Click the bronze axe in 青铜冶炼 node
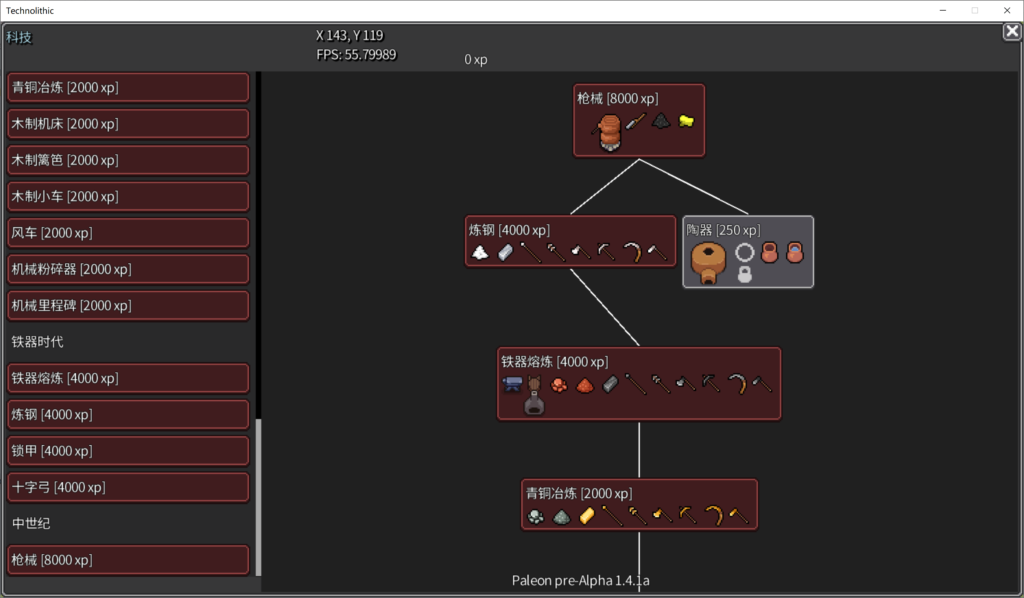This screenshot has width=1024, height=598. (662, 516)
